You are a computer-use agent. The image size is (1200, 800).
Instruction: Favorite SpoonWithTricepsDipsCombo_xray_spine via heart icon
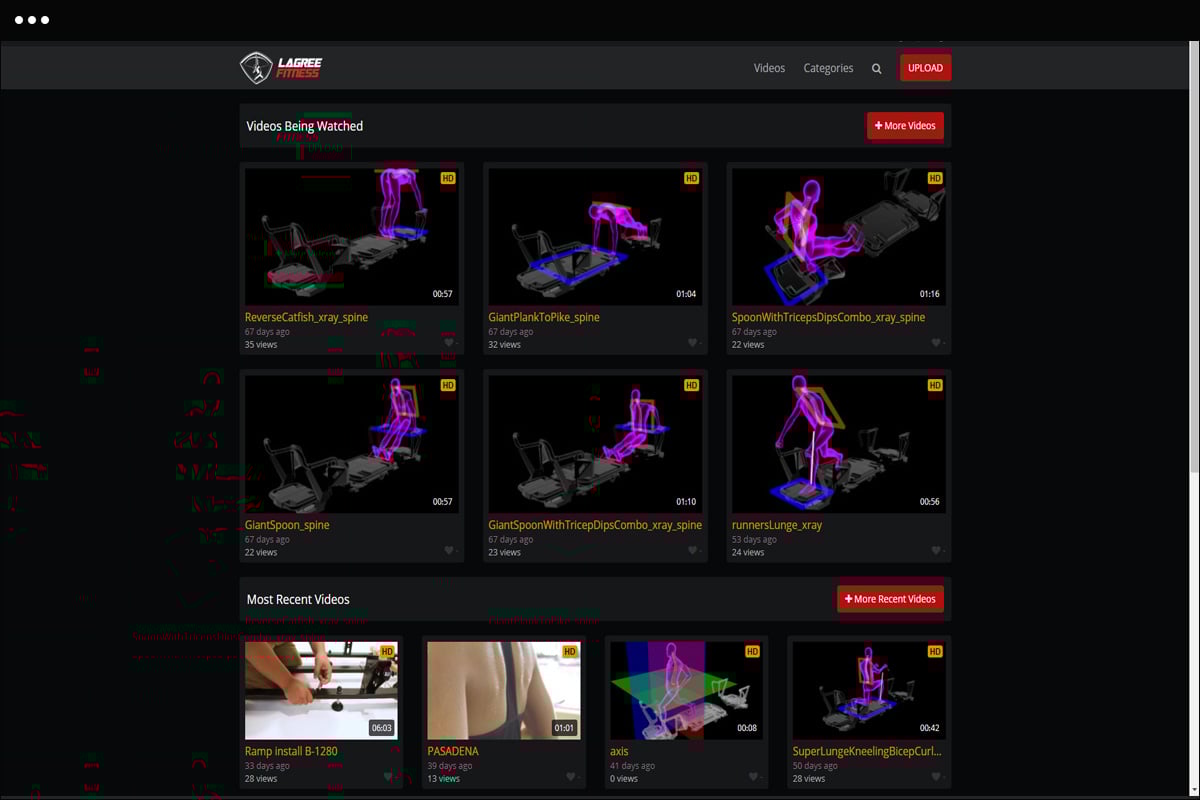pos(936,343)
